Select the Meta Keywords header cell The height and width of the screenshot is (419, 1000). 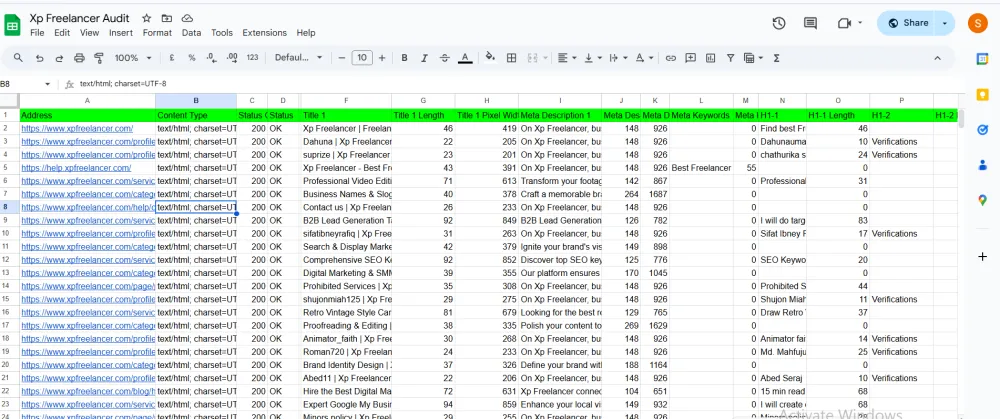tap(701, 115)
